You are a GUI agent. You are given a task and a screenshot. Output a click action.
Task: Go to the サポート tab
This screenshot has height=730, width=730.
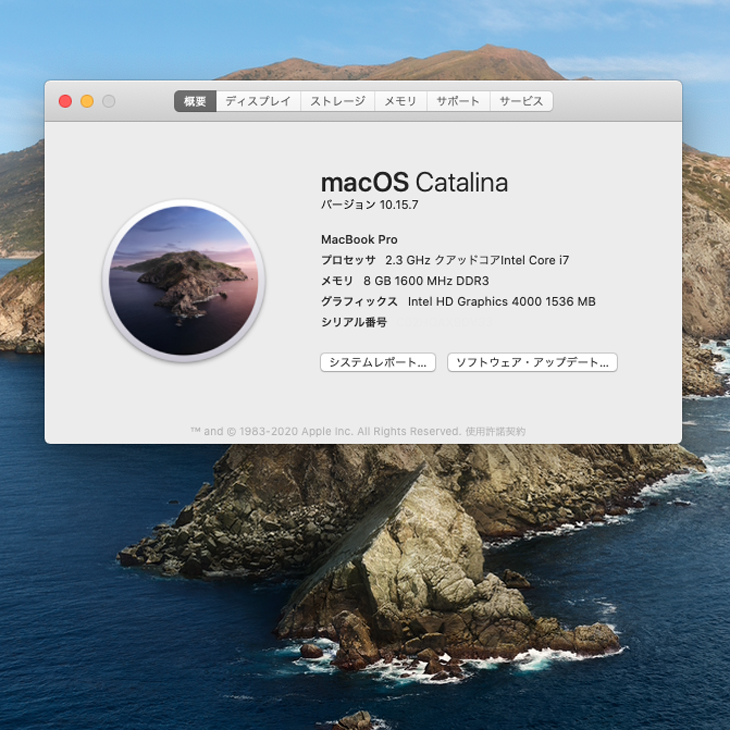tap(458, 101)
